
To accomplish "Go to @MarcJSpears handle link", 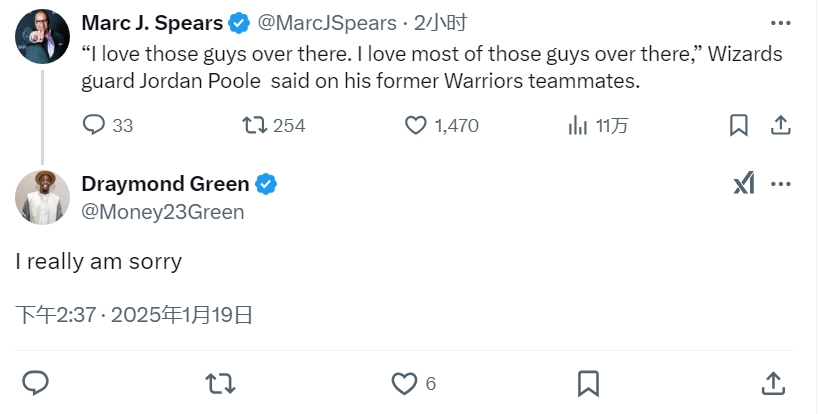I will tap(328, 22).
